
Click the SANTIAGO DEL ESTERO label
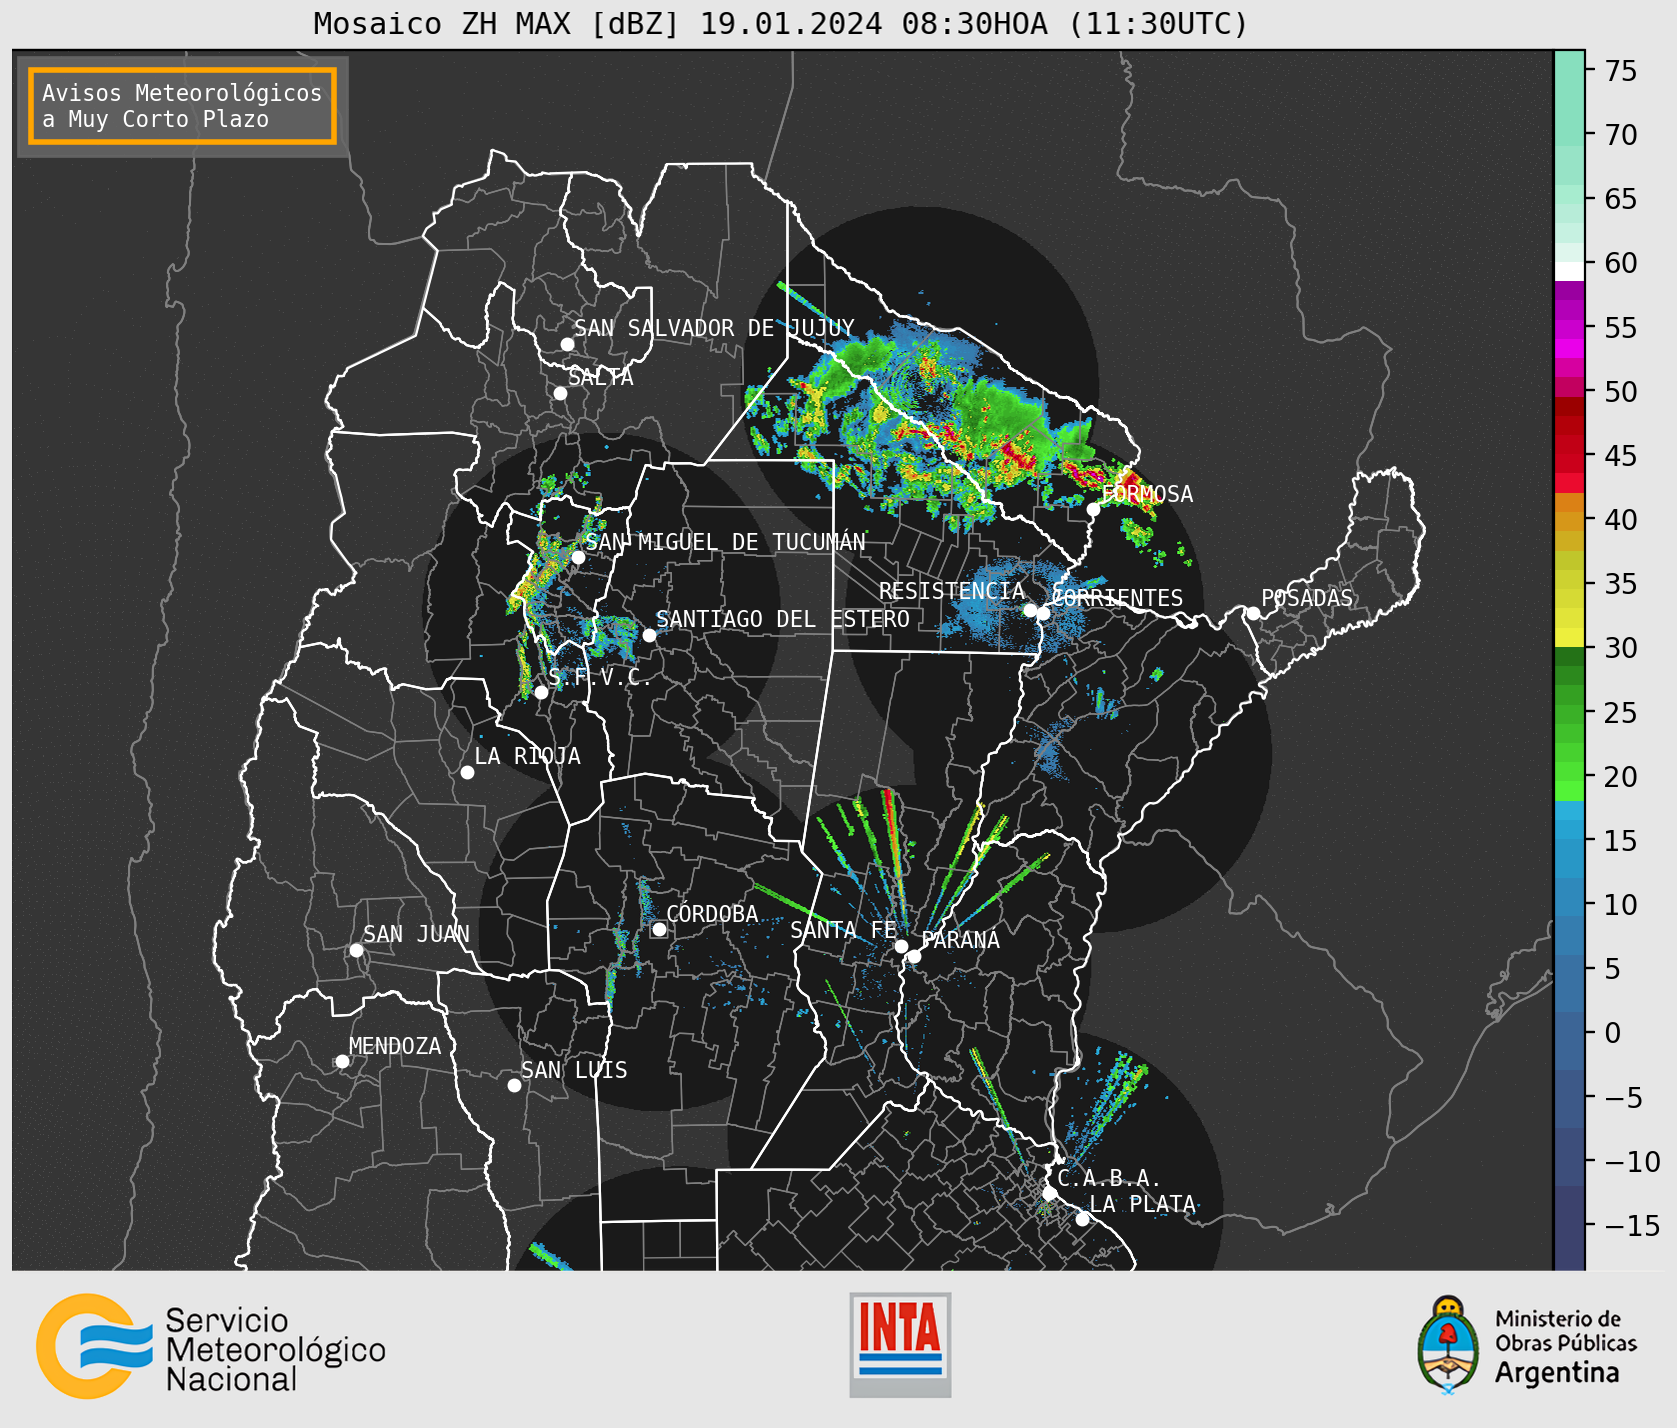(783, 619)
